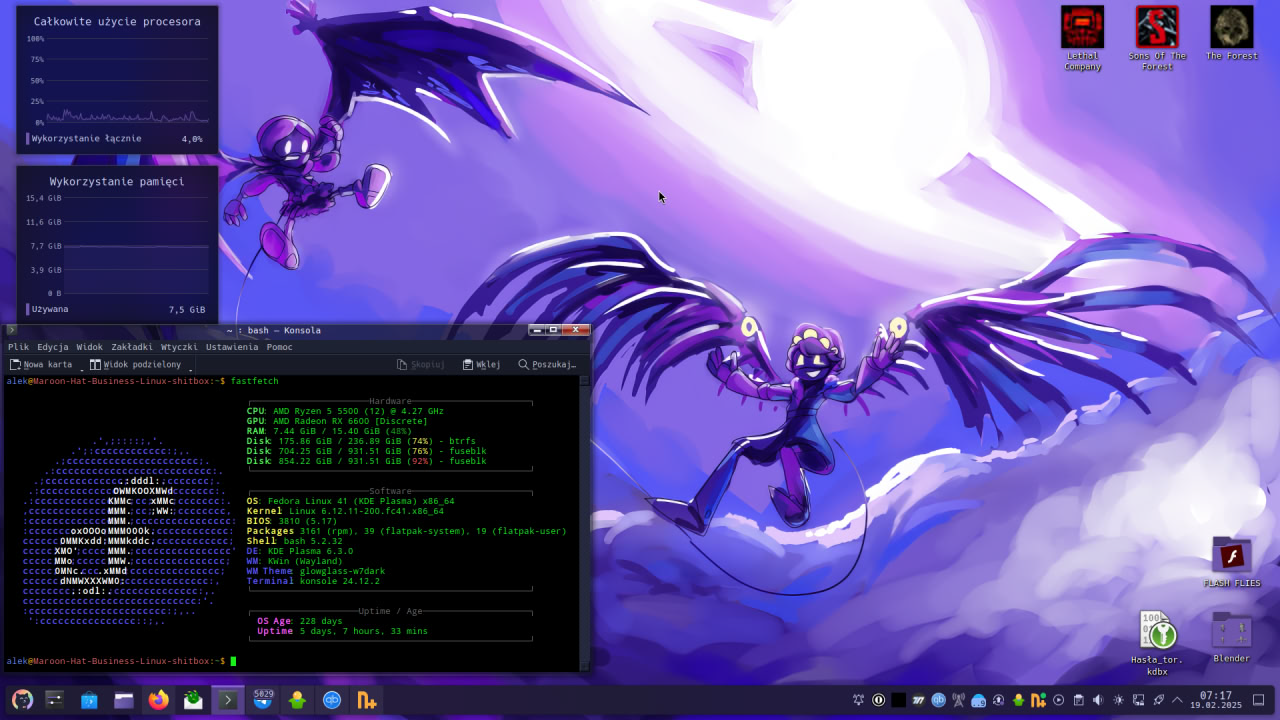The image size is (1280, 720).
Task: Open the Lethal Company desktop shortcut
Action: [1082, 38]
